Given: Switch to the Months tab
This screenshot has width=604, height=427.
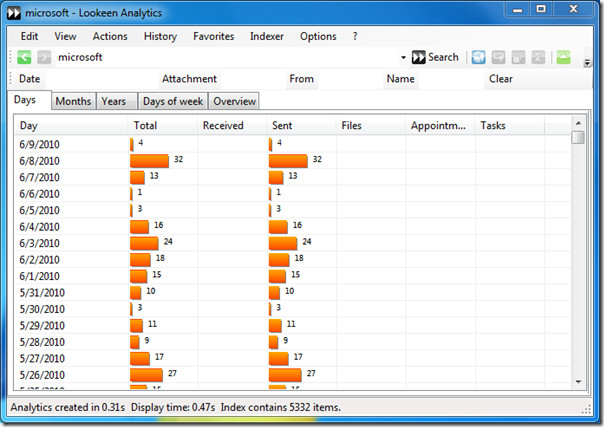Looking at the screenshot, I should (73, 101).
